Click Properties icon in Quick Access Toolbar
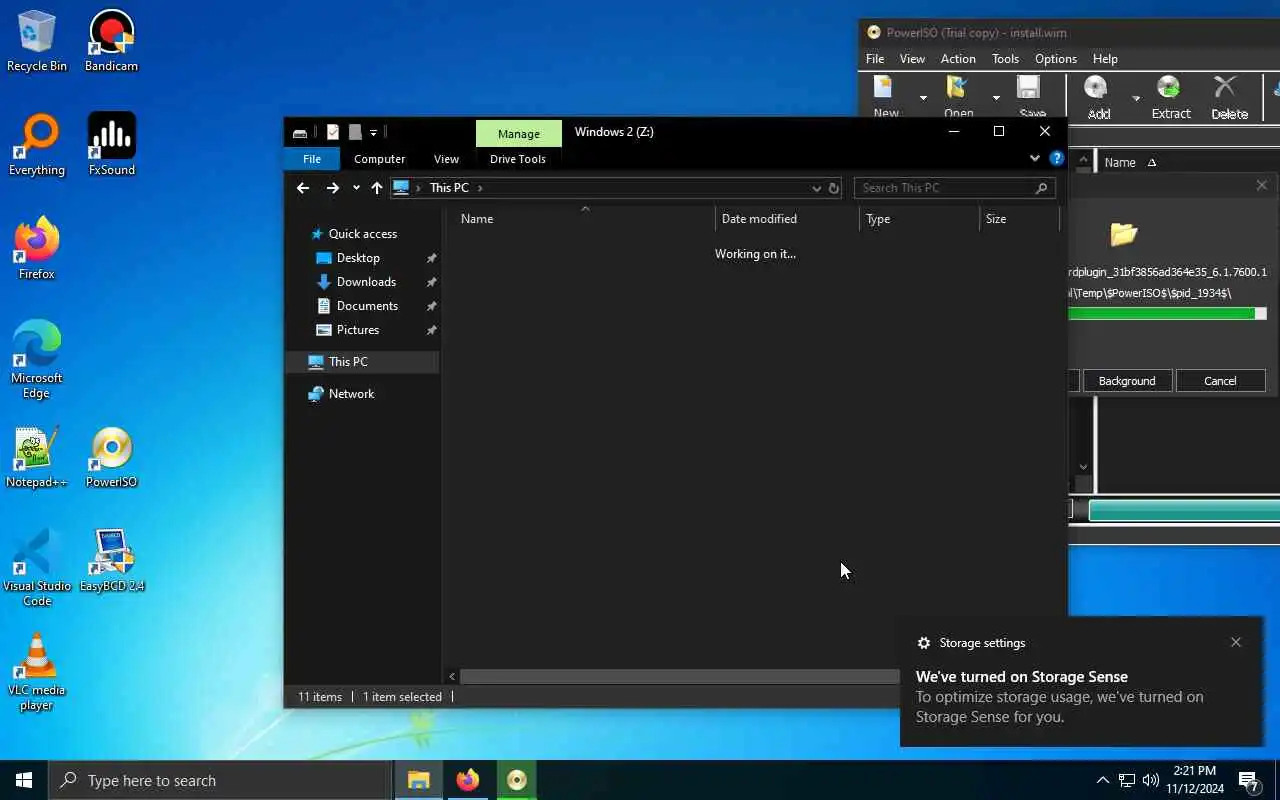 [x=332, y=132]
